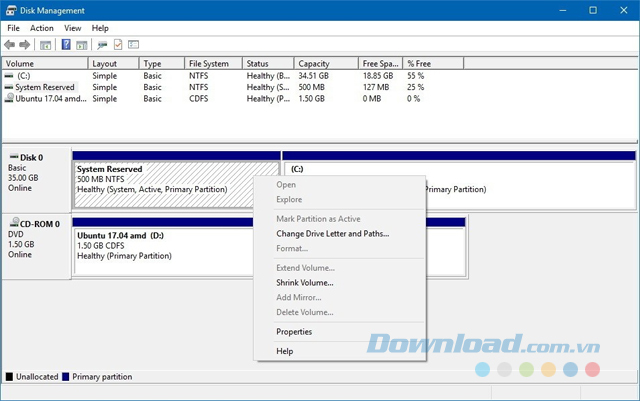This screenshot has width=640, height=401.
Task: Sort by the Status column header
Action: point(268,63)
